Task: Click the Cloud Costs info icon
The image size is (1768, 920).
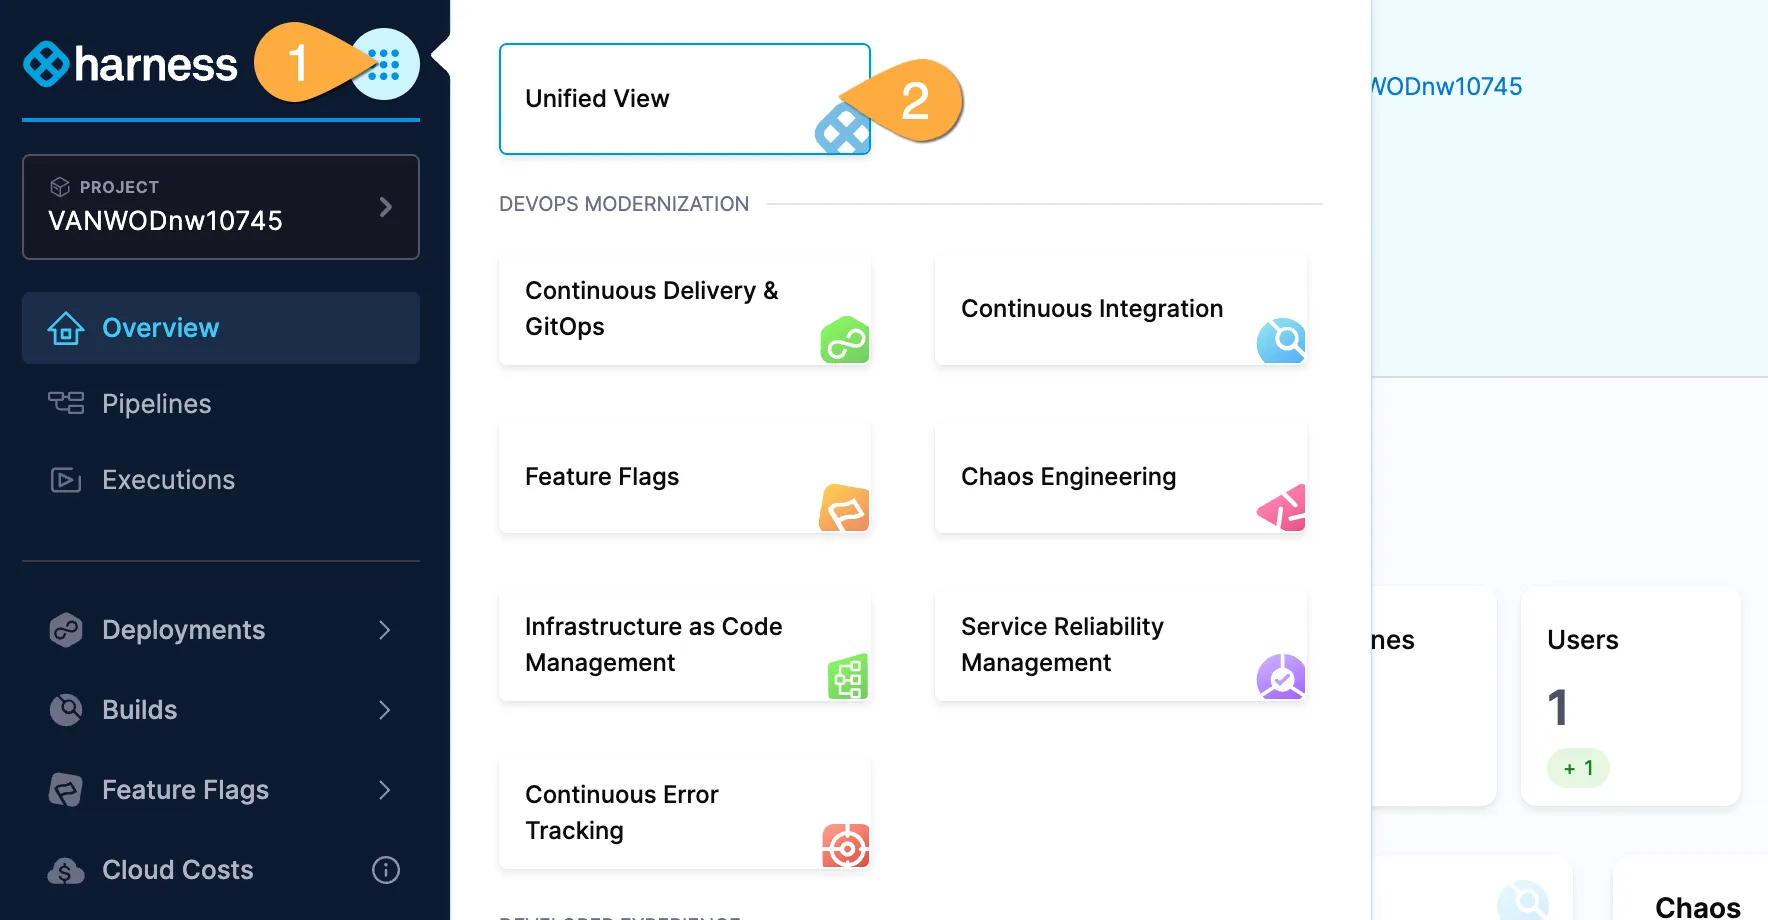Action: pos(386,870)
